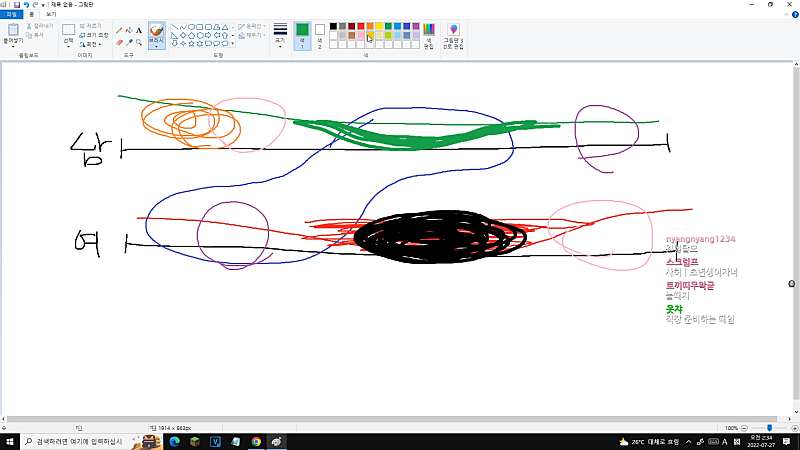The height and width of the screenshot is (450, 800).
Task: Open Microsoft Edge from the taskbar
Action: coord(174,442)
